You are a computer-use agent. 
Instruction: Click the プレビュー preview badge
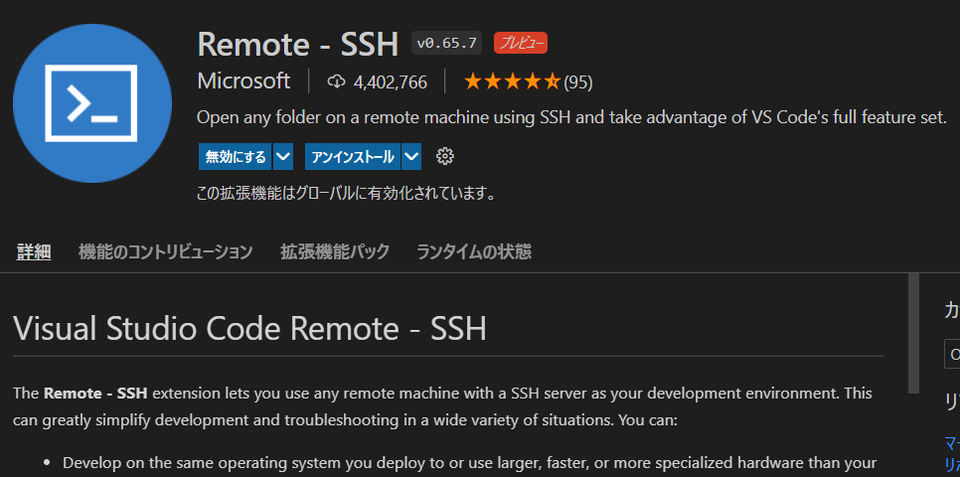click(520, 43)
